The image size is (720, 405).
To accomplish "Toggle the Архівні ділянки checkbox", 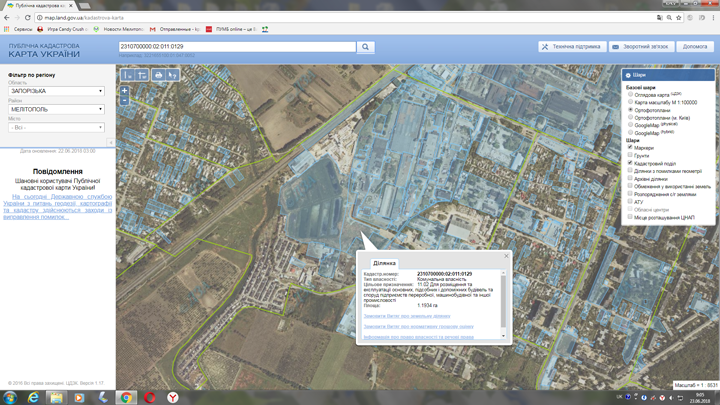I will 630,178.
